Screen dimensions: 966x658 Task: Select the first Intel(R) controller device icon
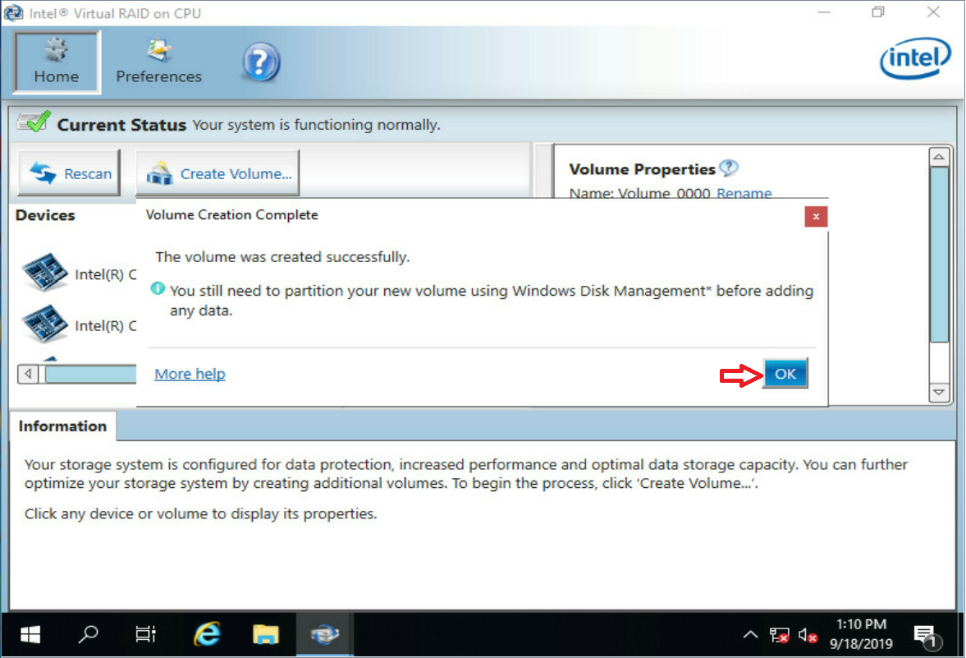click(44, 272)
